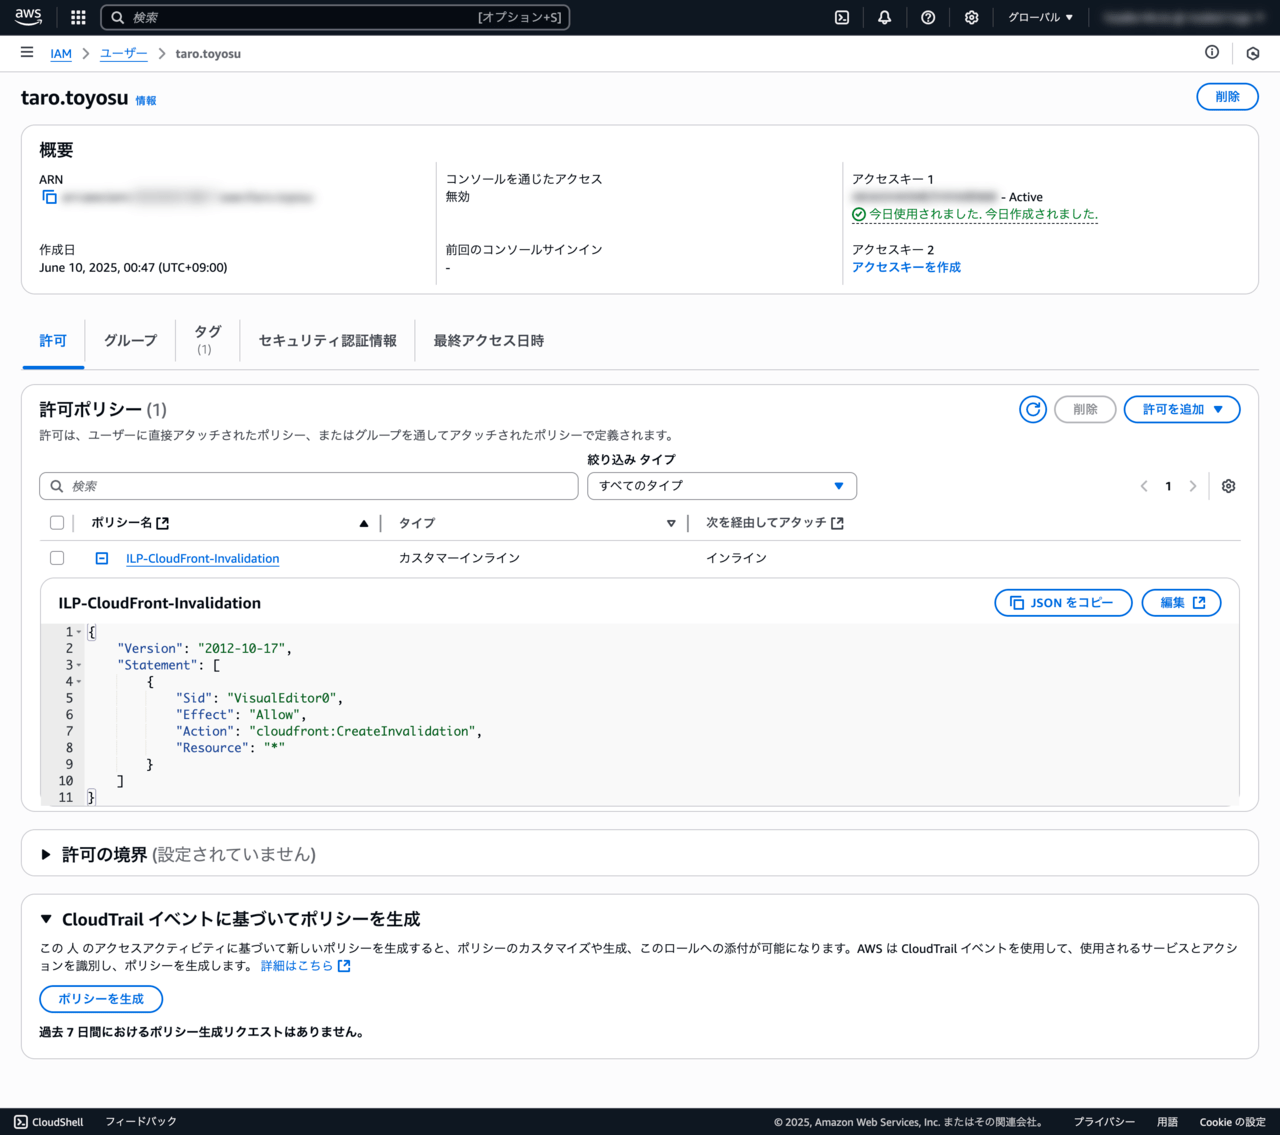Fold JSON code line 1

click(x=79, y=632)
